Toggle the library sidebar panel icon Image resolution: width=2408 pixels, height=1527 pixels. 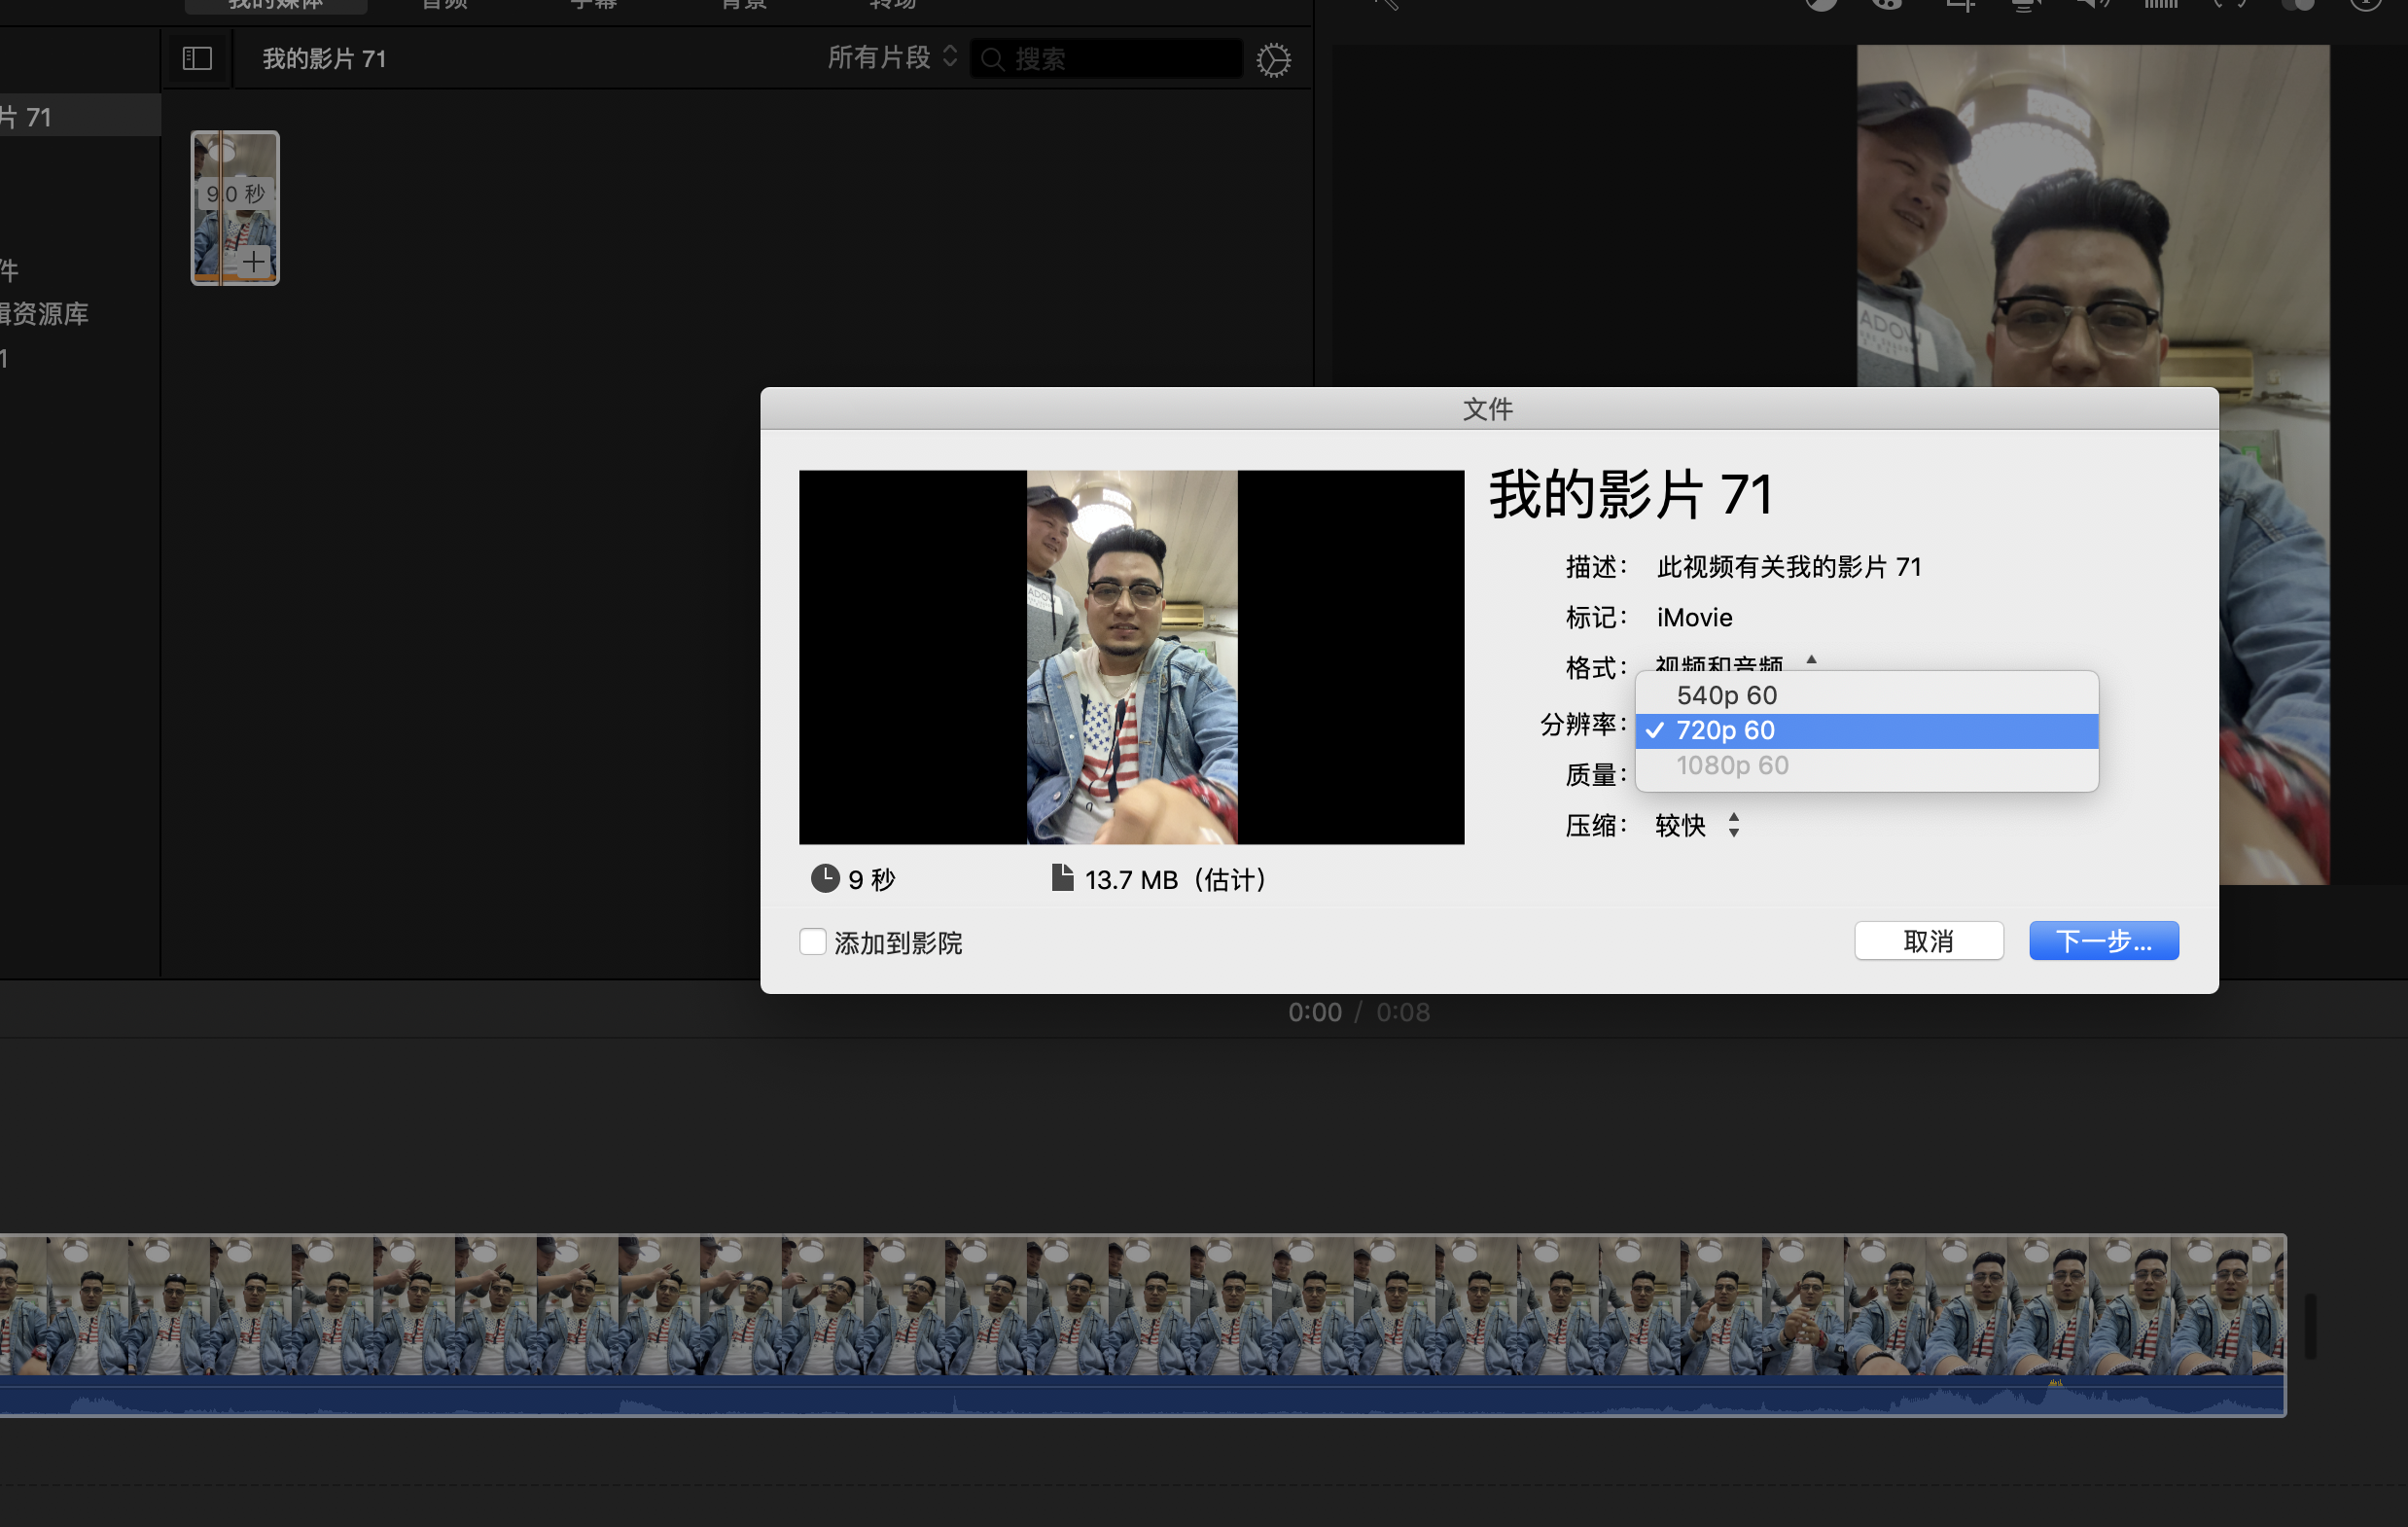coord(197,59)
